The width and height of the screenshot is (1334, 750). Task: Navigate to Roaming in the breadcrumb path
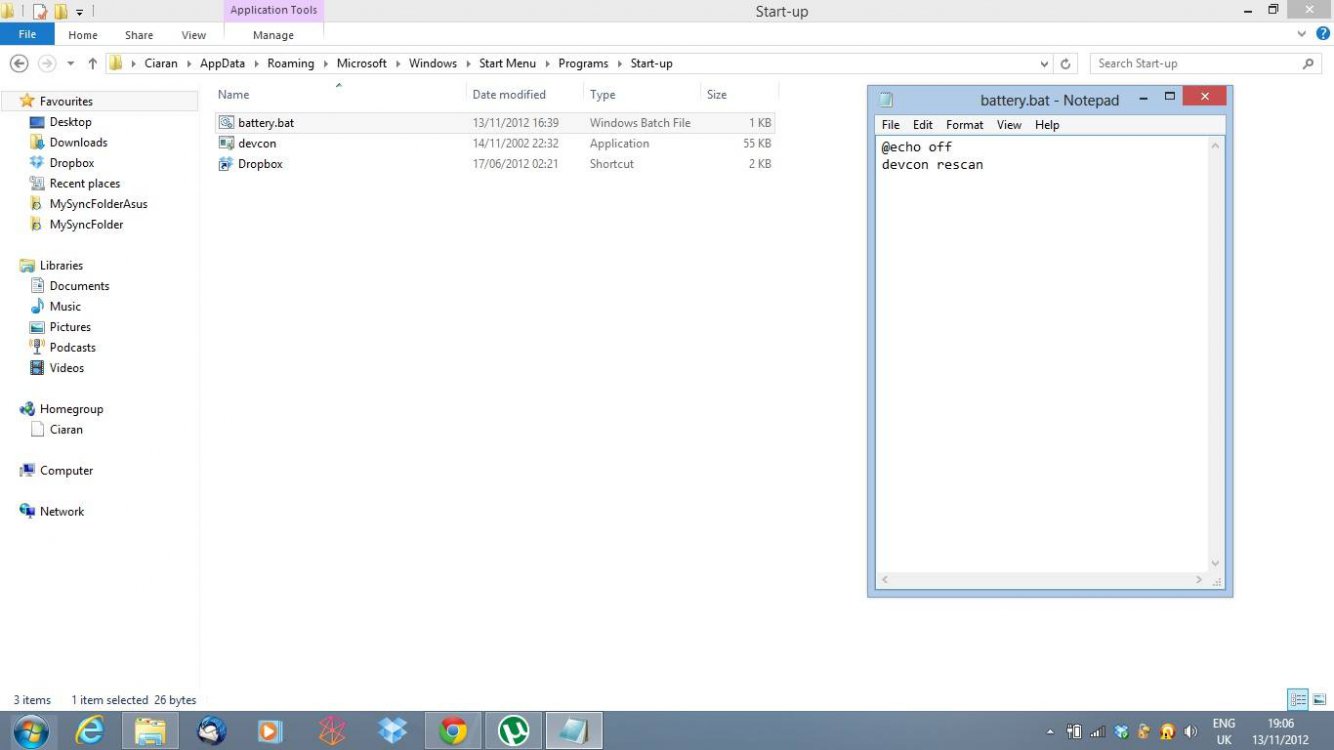click(290, 64)
